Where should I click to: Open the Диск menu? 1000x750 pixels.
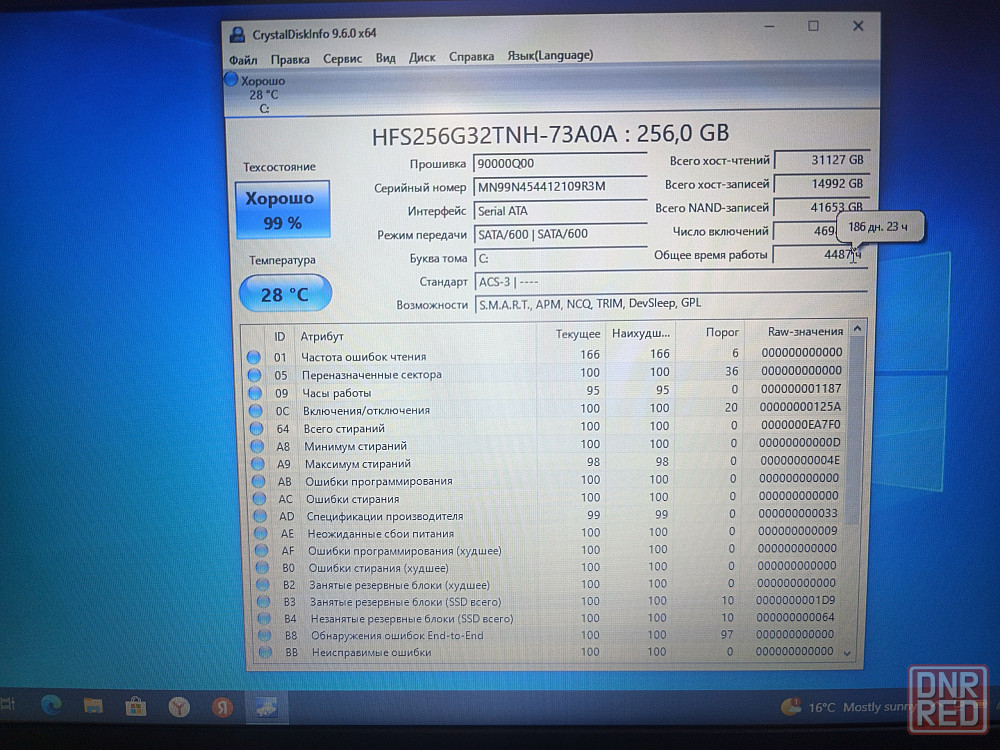pos(422,57)
